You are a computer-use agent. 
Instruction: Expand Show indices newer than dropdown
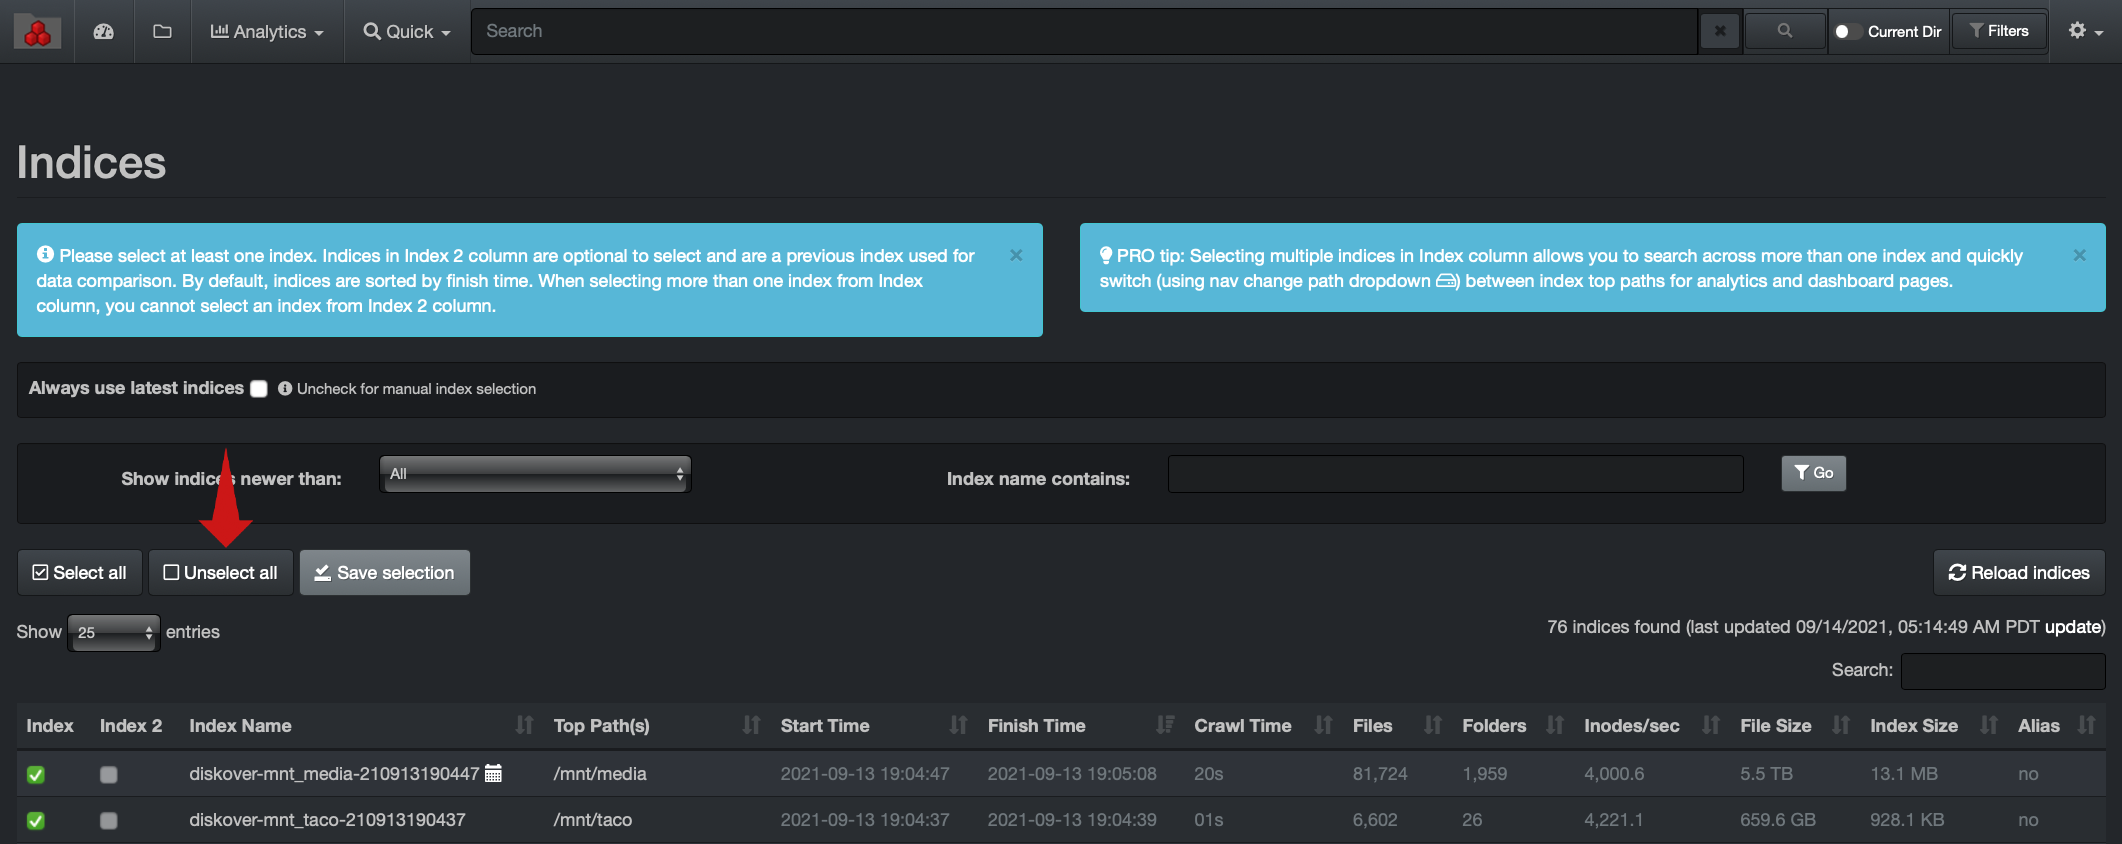click(x=536, y=474)
